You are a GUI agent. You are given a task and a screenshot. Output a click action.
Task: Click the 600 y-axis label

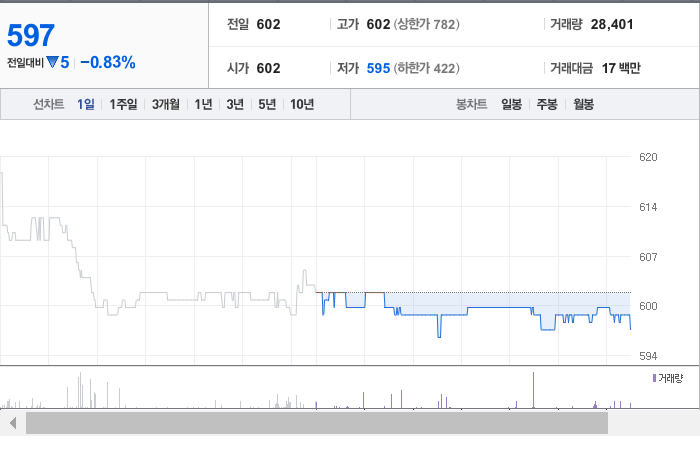[648, 306]
